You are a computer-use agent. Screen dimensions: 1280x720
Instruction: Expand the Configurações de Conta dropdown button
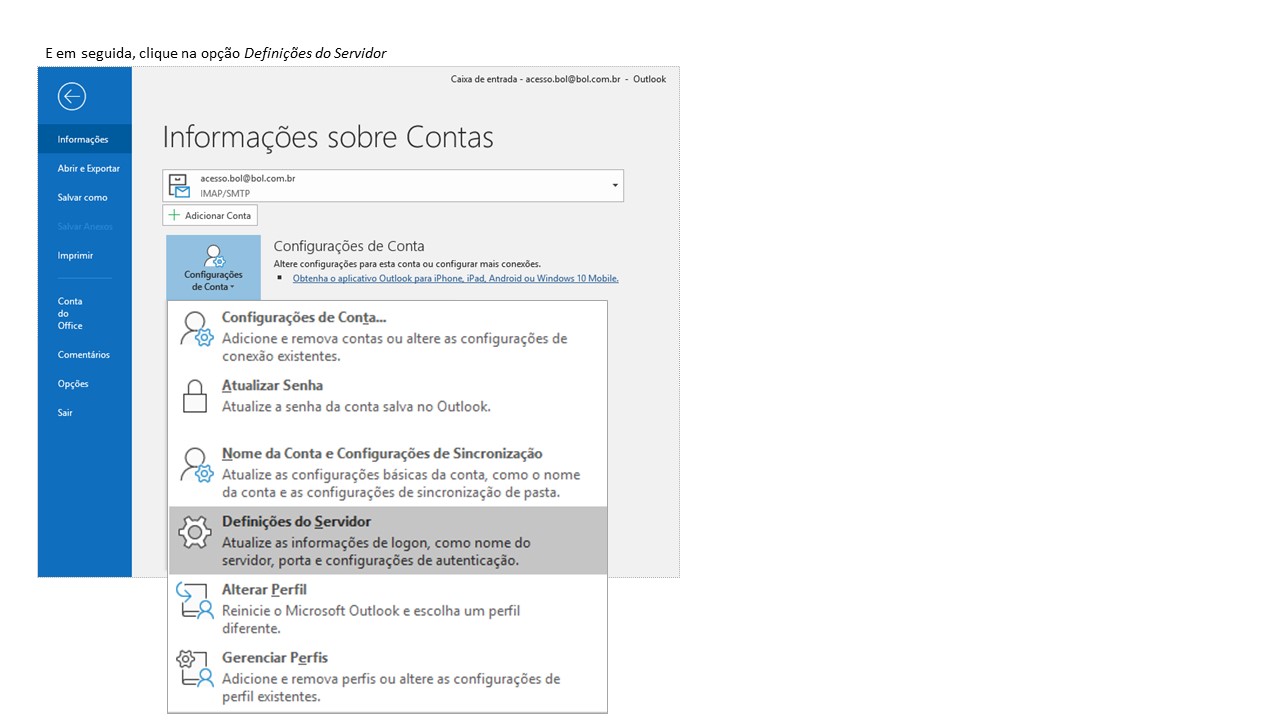click(213, 267)
